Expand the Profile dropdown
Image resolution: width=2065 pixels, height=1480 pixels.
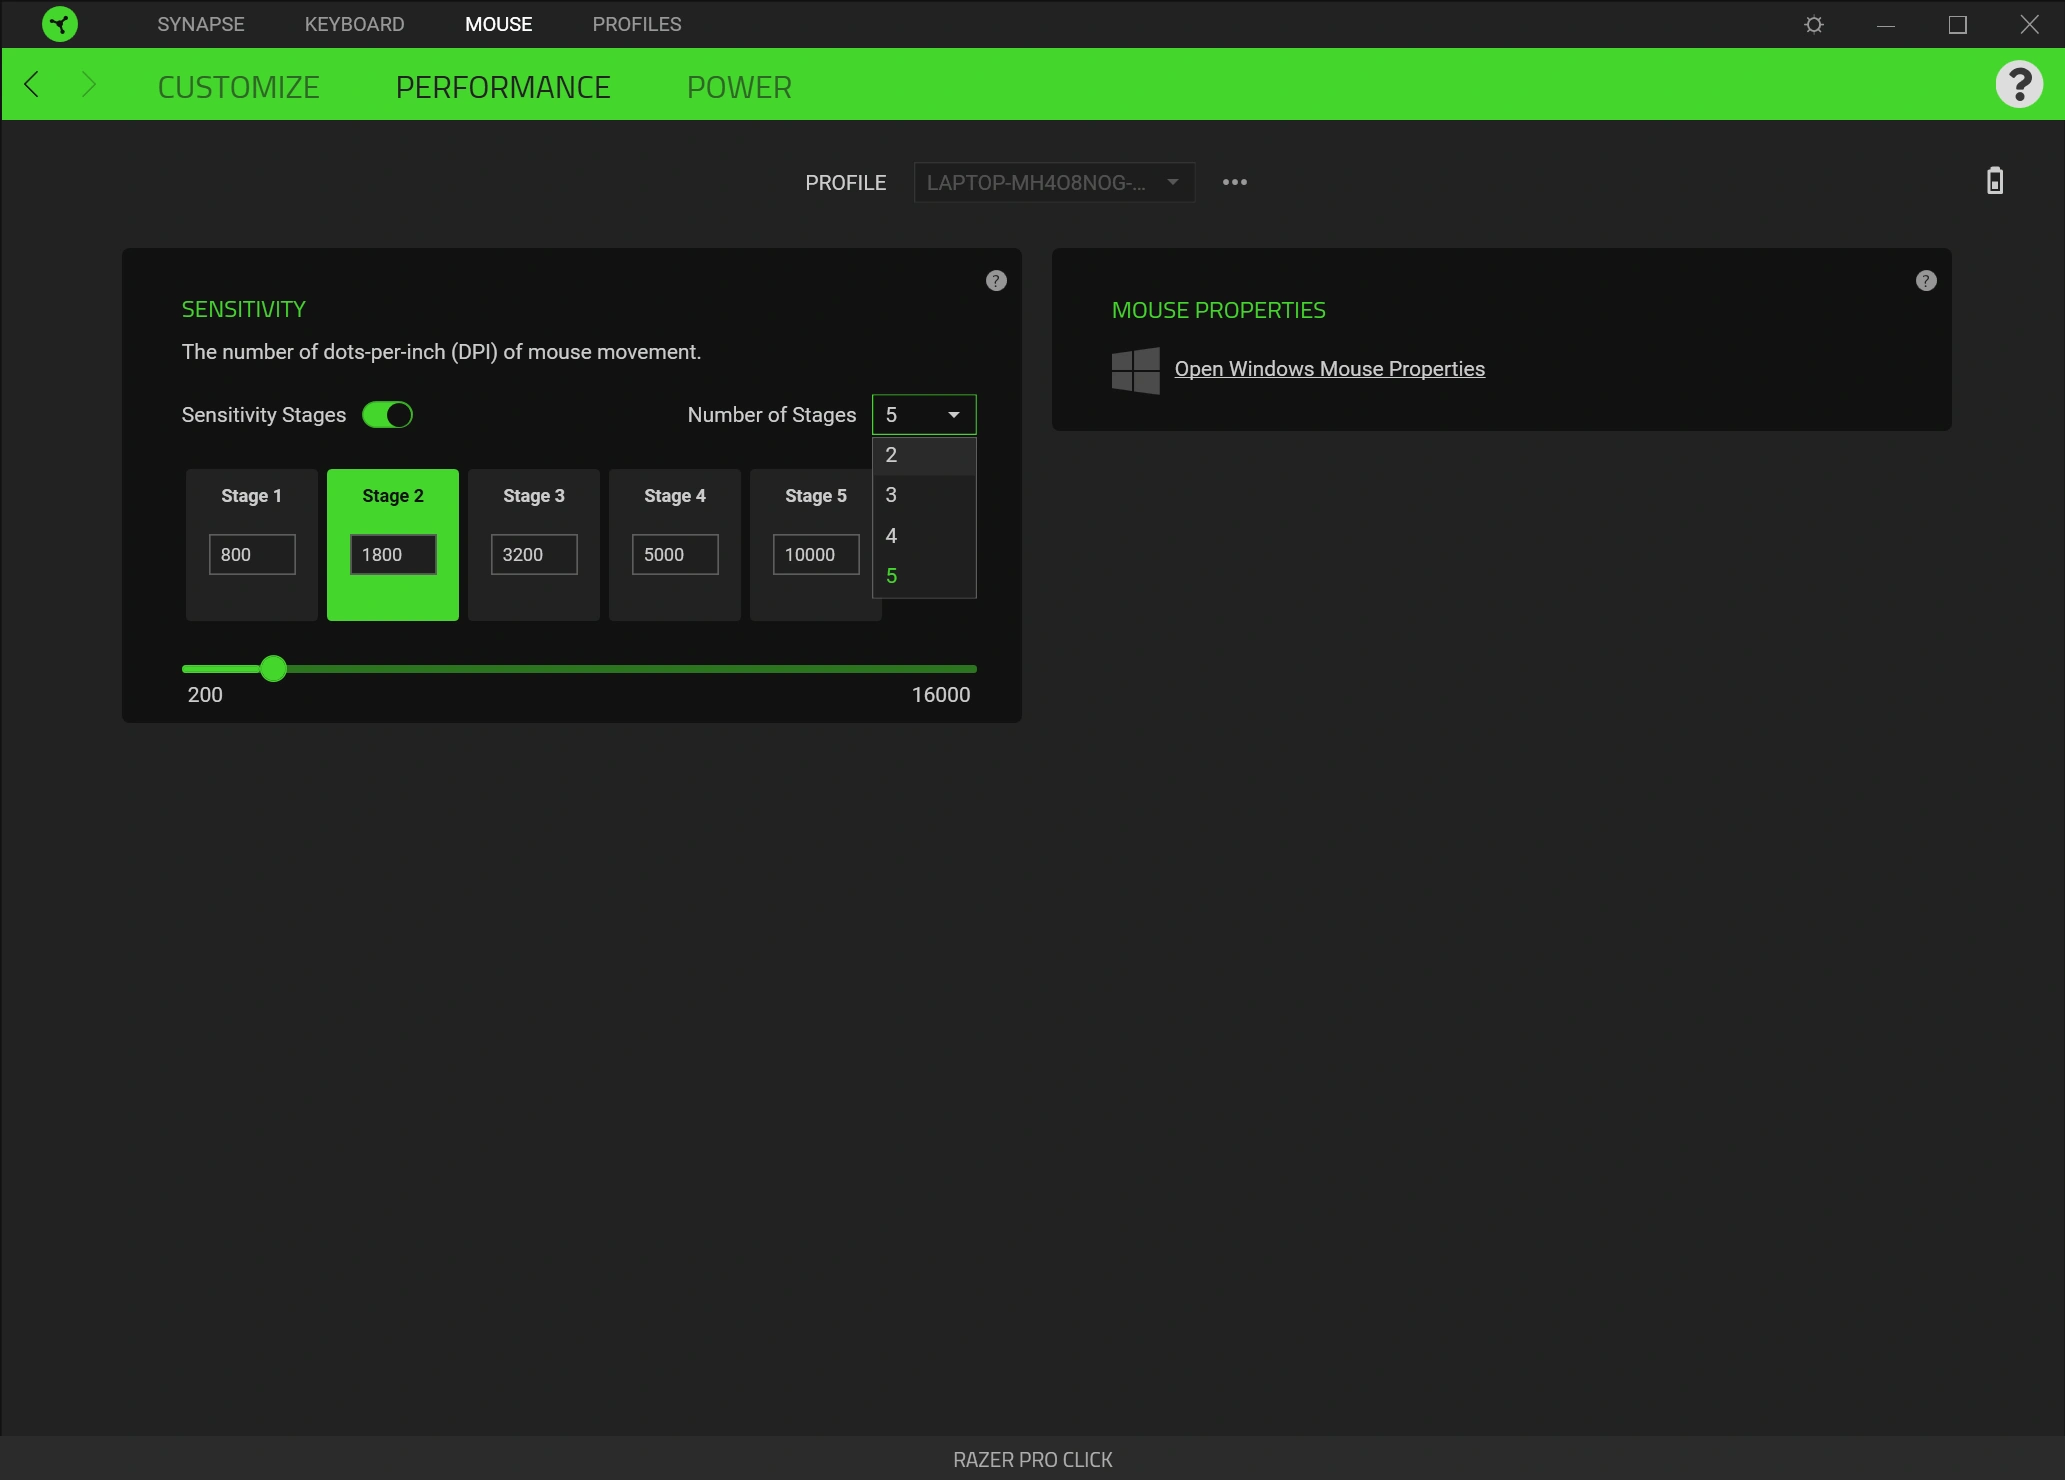pos(1054,183)
